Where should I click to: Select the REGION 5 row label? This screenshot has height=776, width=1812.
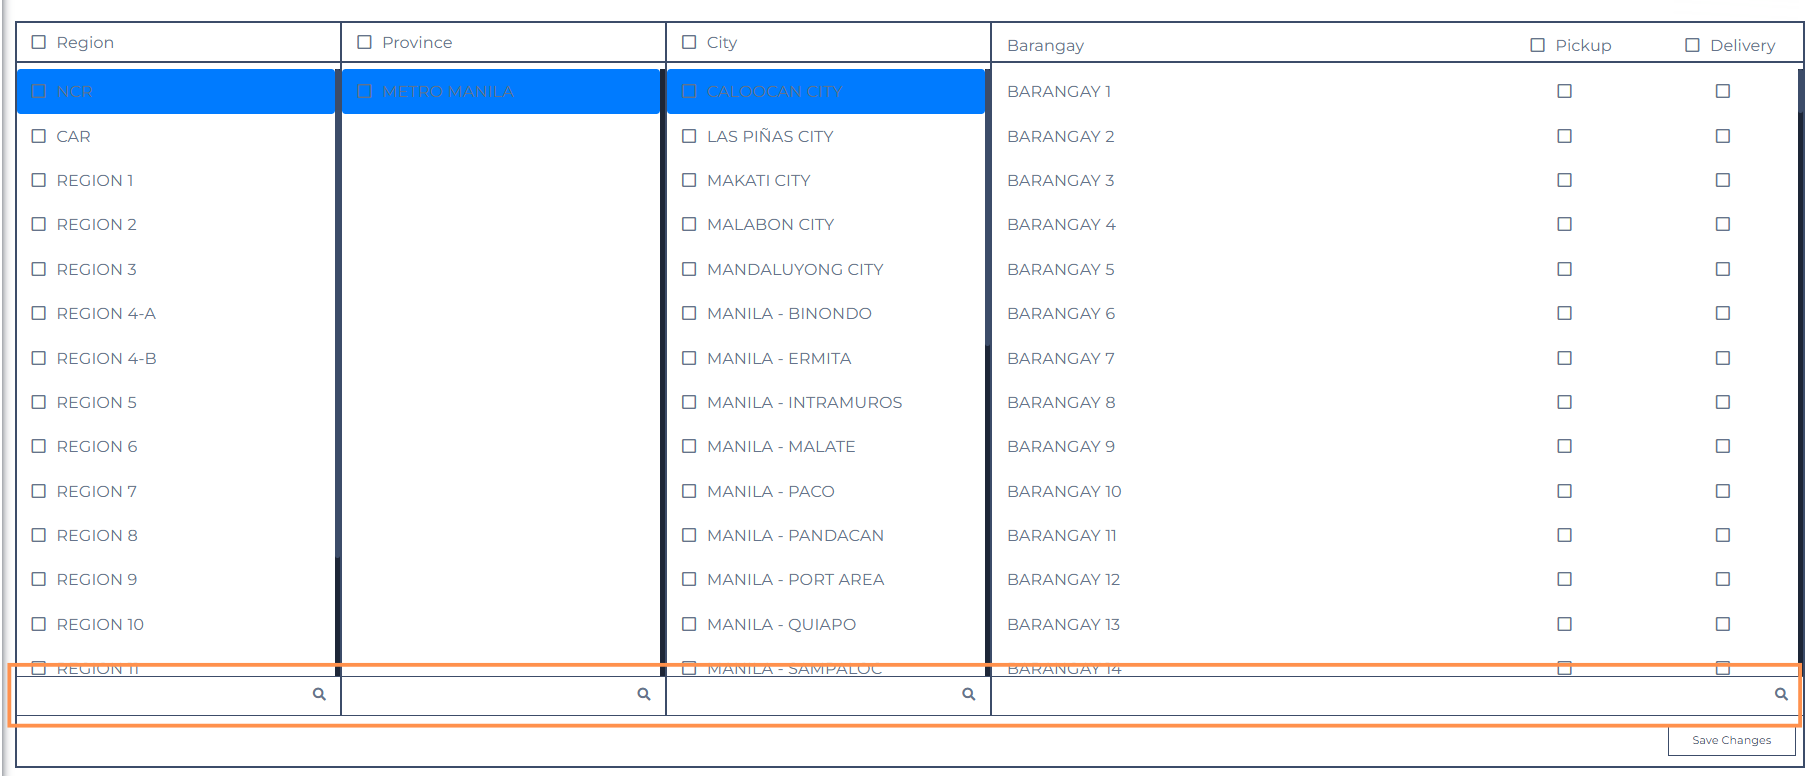click(96, 402)
